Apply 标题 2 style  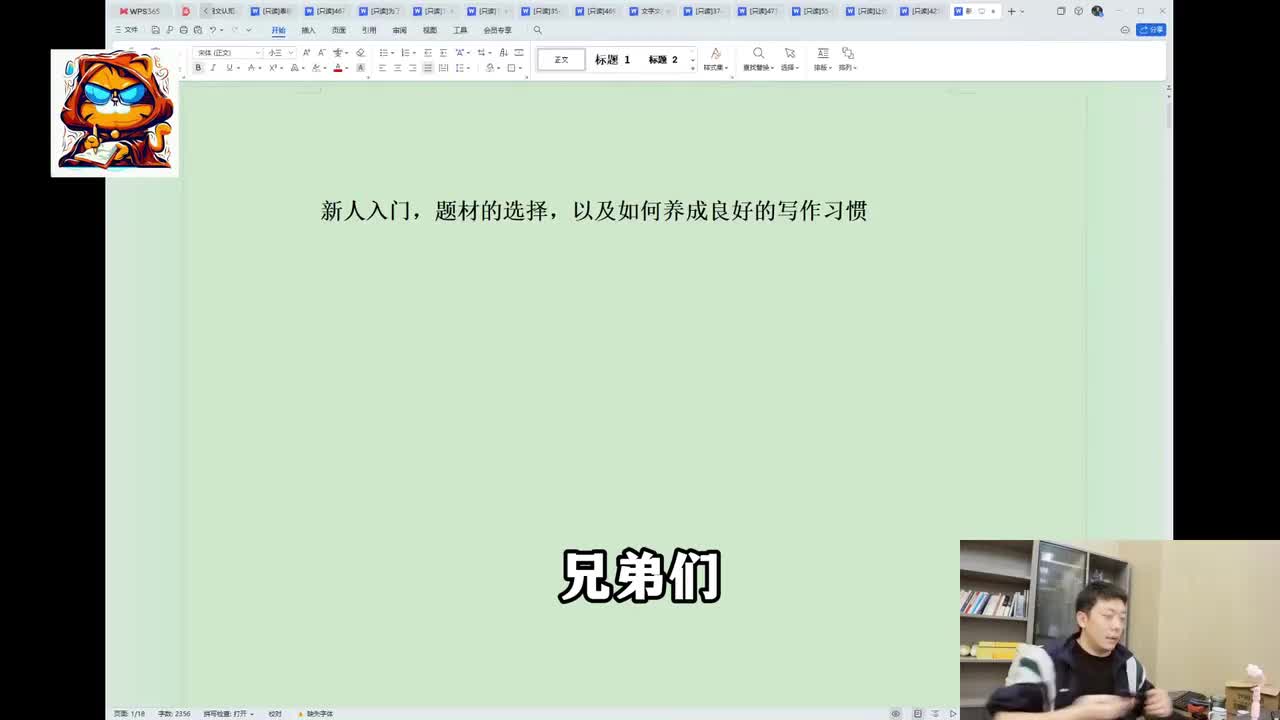pyautogui.click(x=663, y=59)
